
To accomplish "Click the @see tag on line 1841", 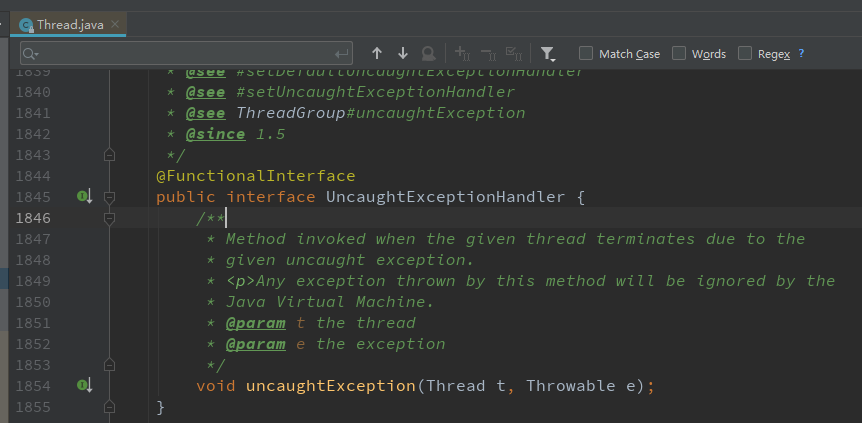I will (x=206, y=113).
